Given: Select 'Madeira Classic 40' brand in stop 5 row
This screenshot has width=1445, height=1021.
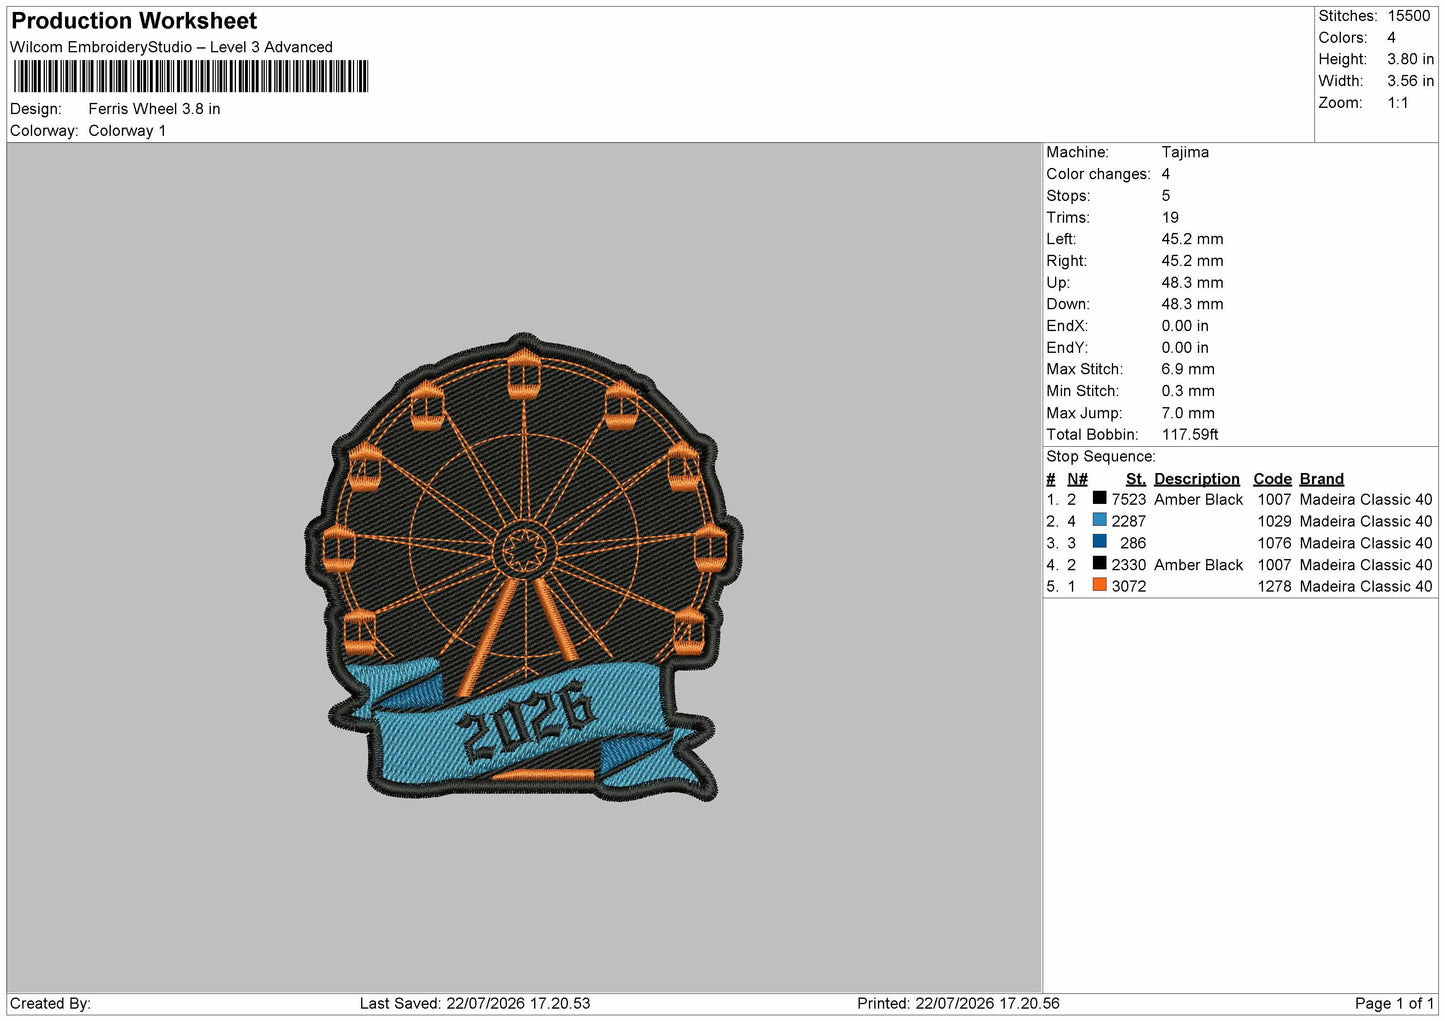Looking at the screenshot, I should pos(1366,587).
